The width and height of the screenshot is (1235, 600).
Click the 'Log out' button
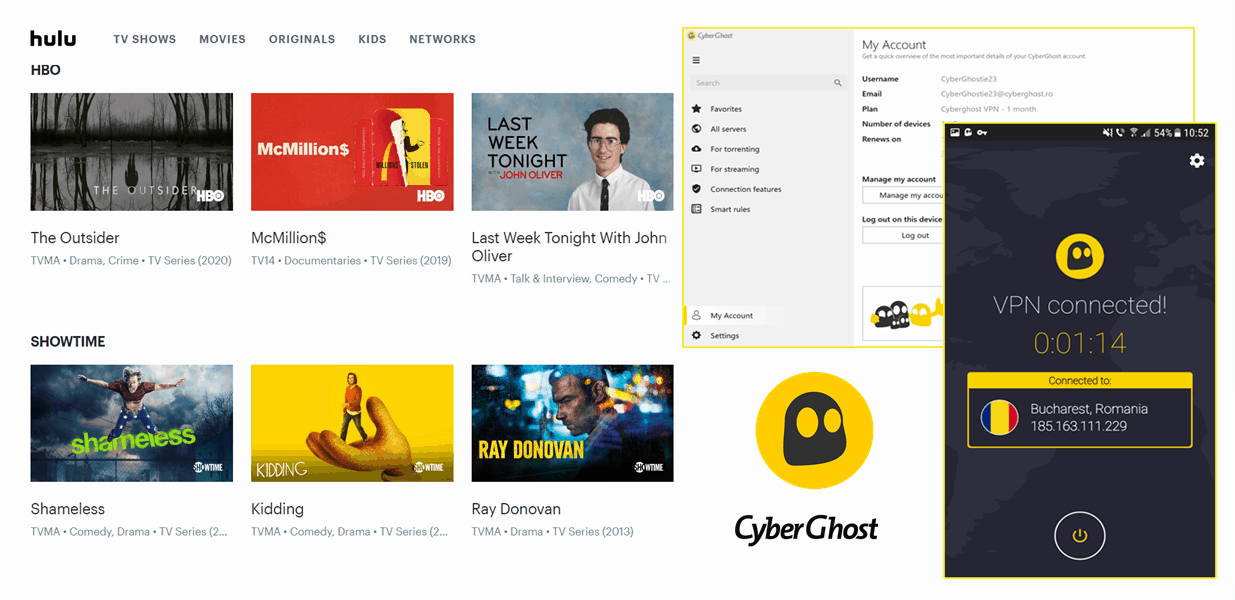904,236
